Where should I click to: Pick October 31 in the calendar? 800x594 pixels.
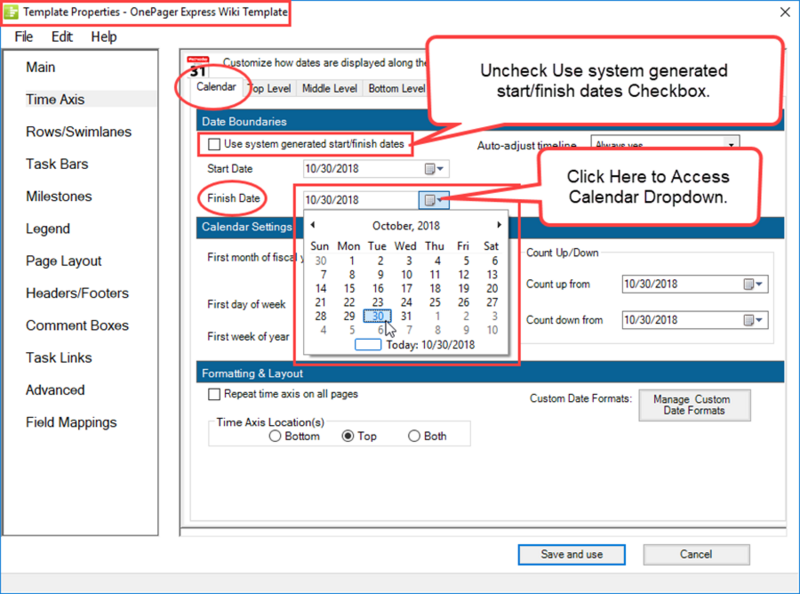coord(406,316)
